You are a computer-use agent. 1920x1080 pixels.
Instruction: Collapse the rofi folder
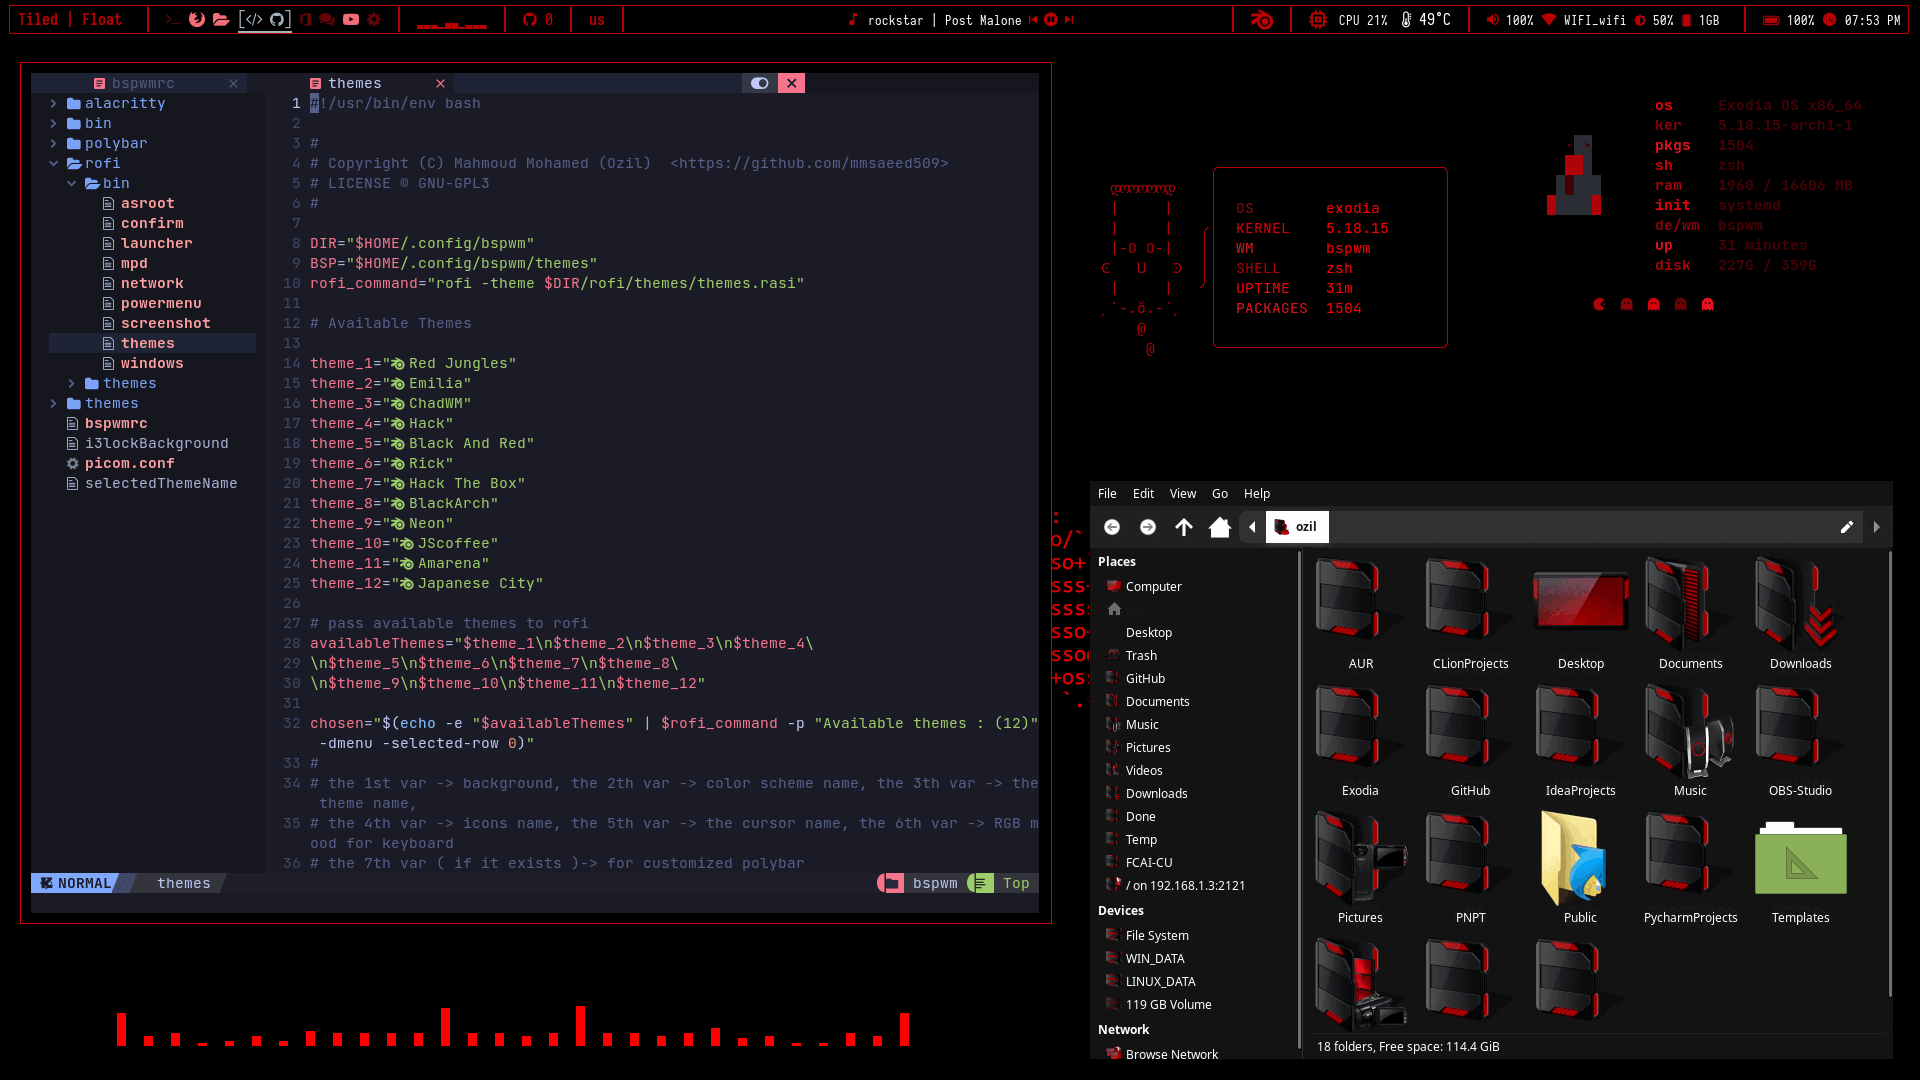coord(53,163)
